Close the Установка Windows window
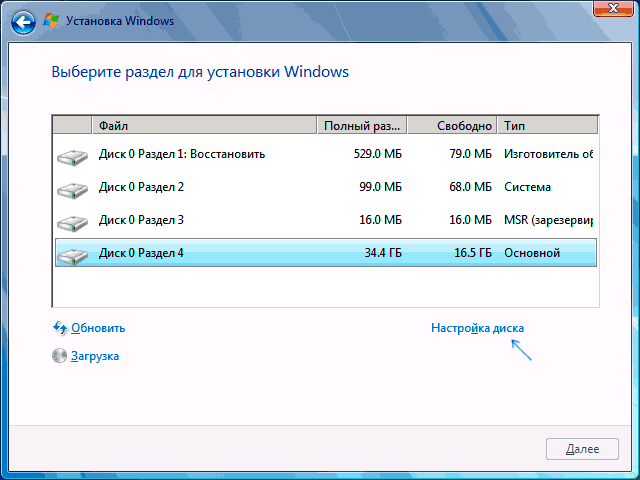Viewport: 640px width, 480px height. coord(613,8)
